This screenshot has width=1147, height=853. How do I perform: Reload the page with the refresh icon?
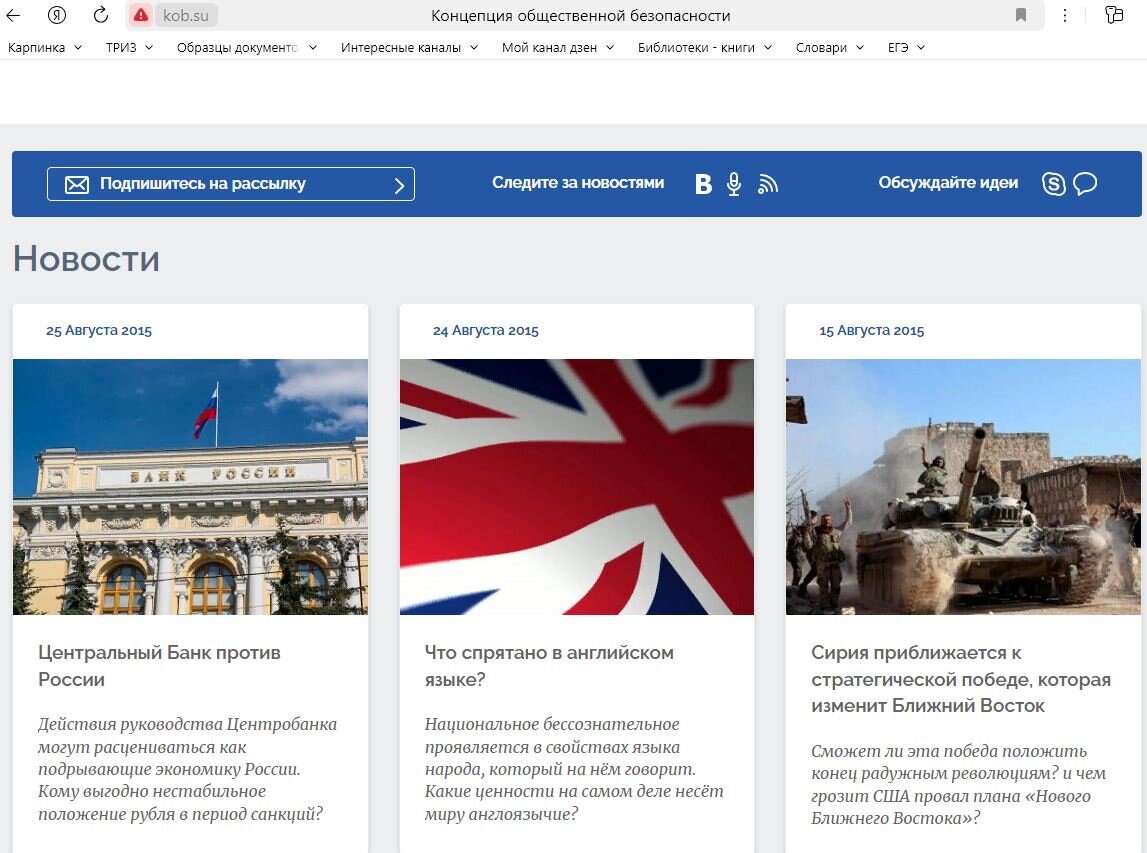[101, 15]
